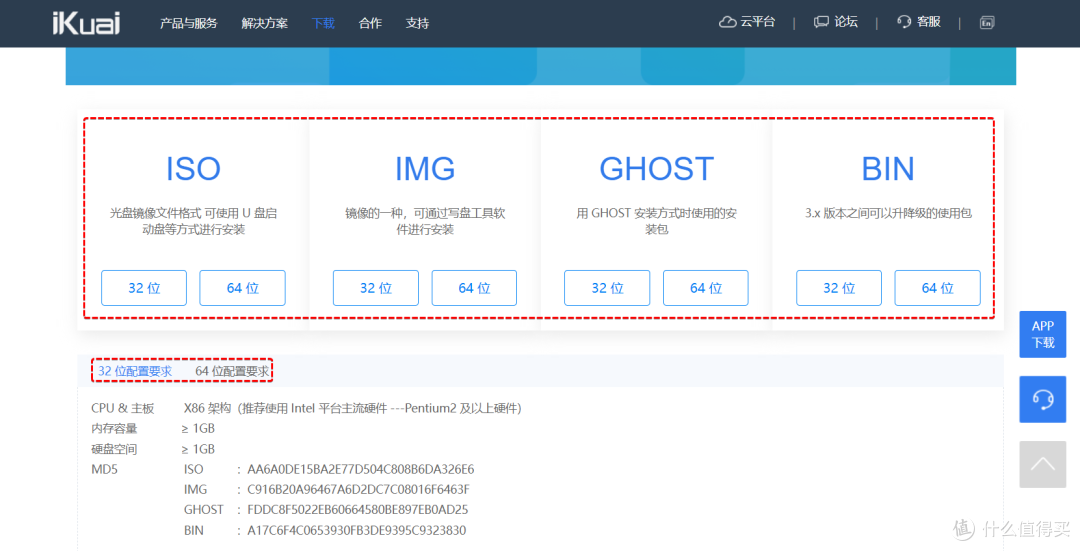This screenshot has width=1080, height=551.
Task: Click the iKuai logo
Action: coord(85,23)
